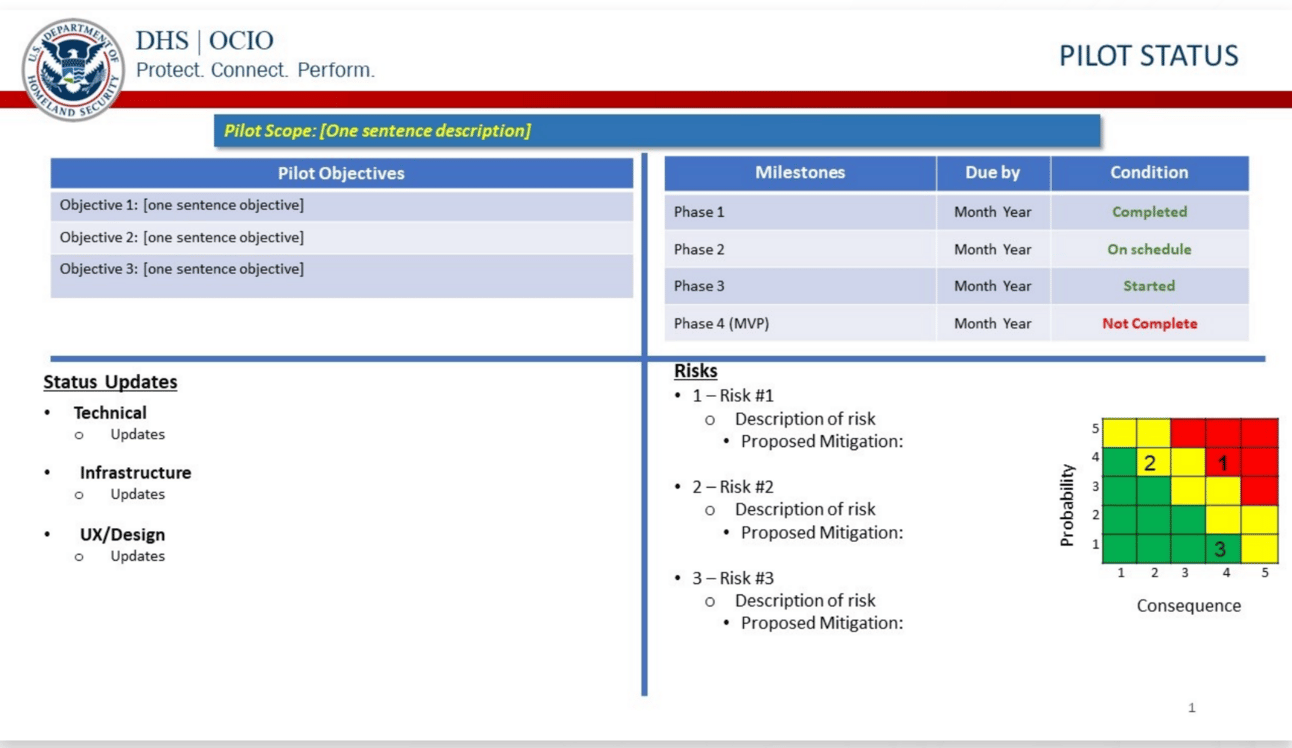
Task: Select the "Due by" column header
Action: 993,173
